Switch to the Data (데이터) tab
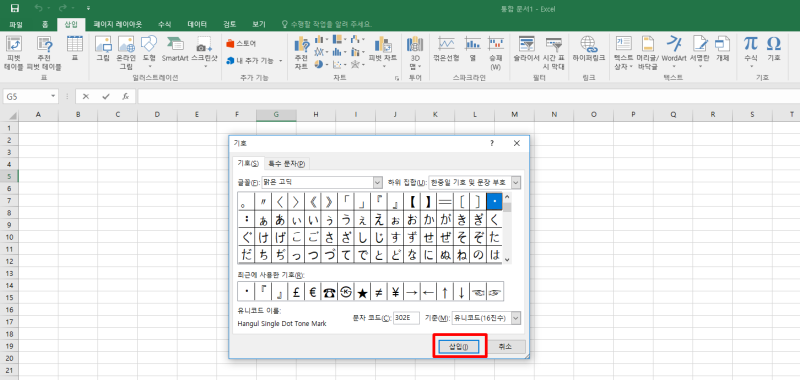Screen dimensions: 800x380 [x=197, y=24]
